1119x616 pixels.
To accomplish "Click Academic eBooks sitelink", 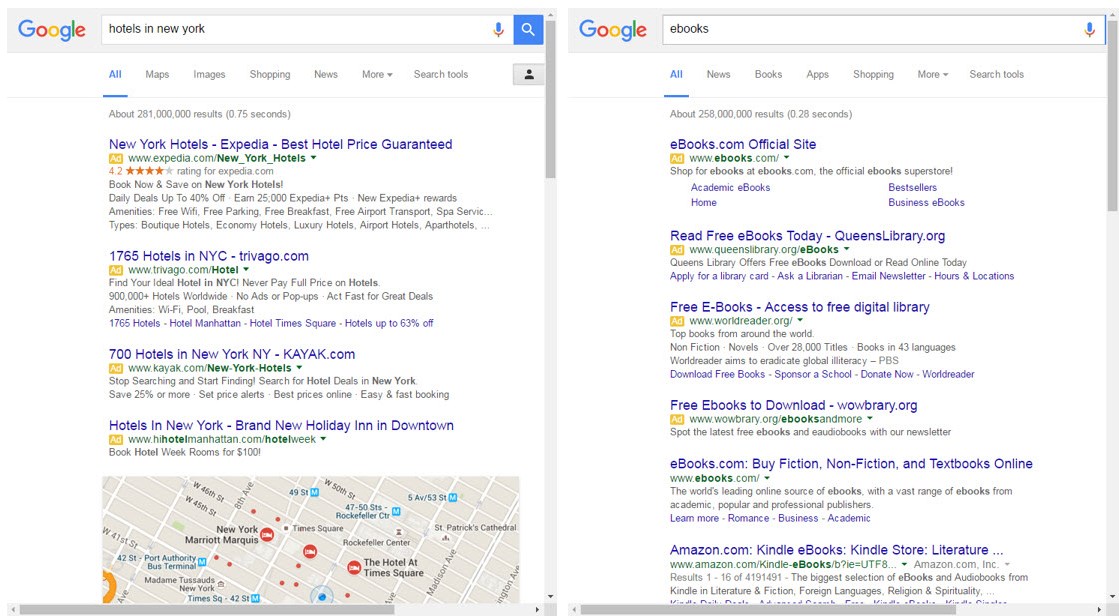I will [x=730, y=188].
